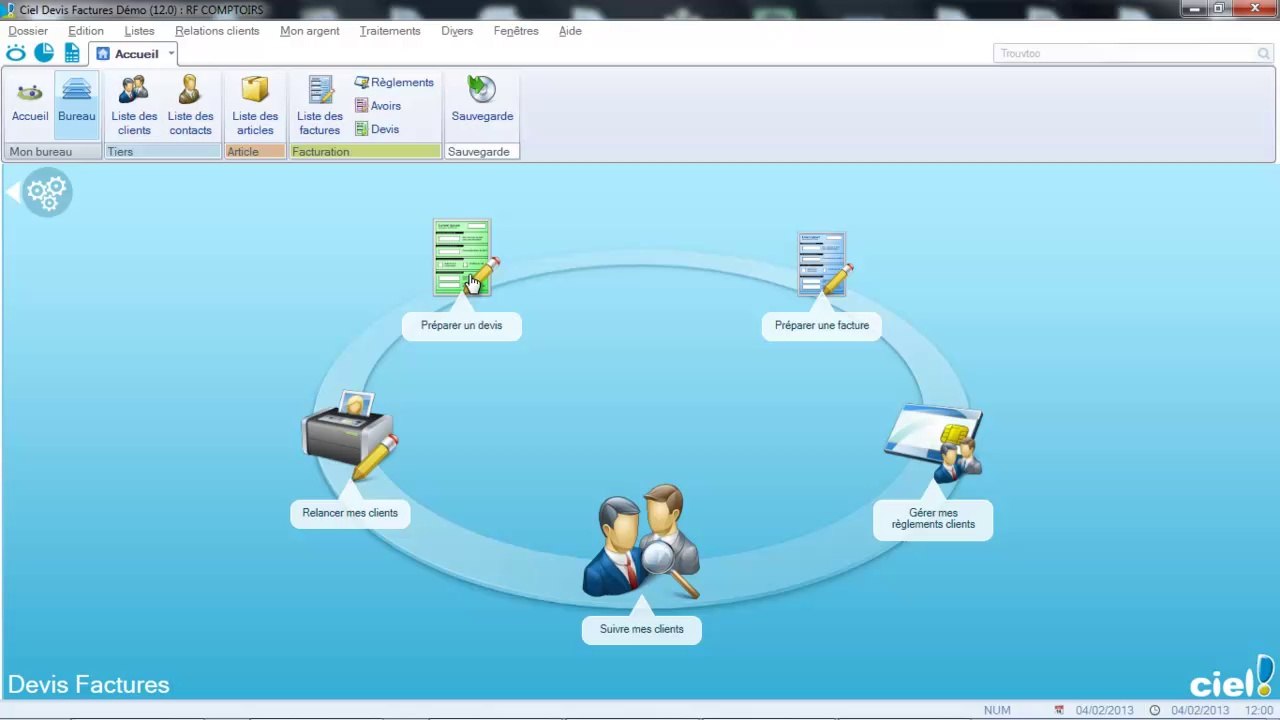This screenshot has width=1280, height=720.
Task: Expand dropdown arrow beside Accueil tab
Action: point(172,54)
